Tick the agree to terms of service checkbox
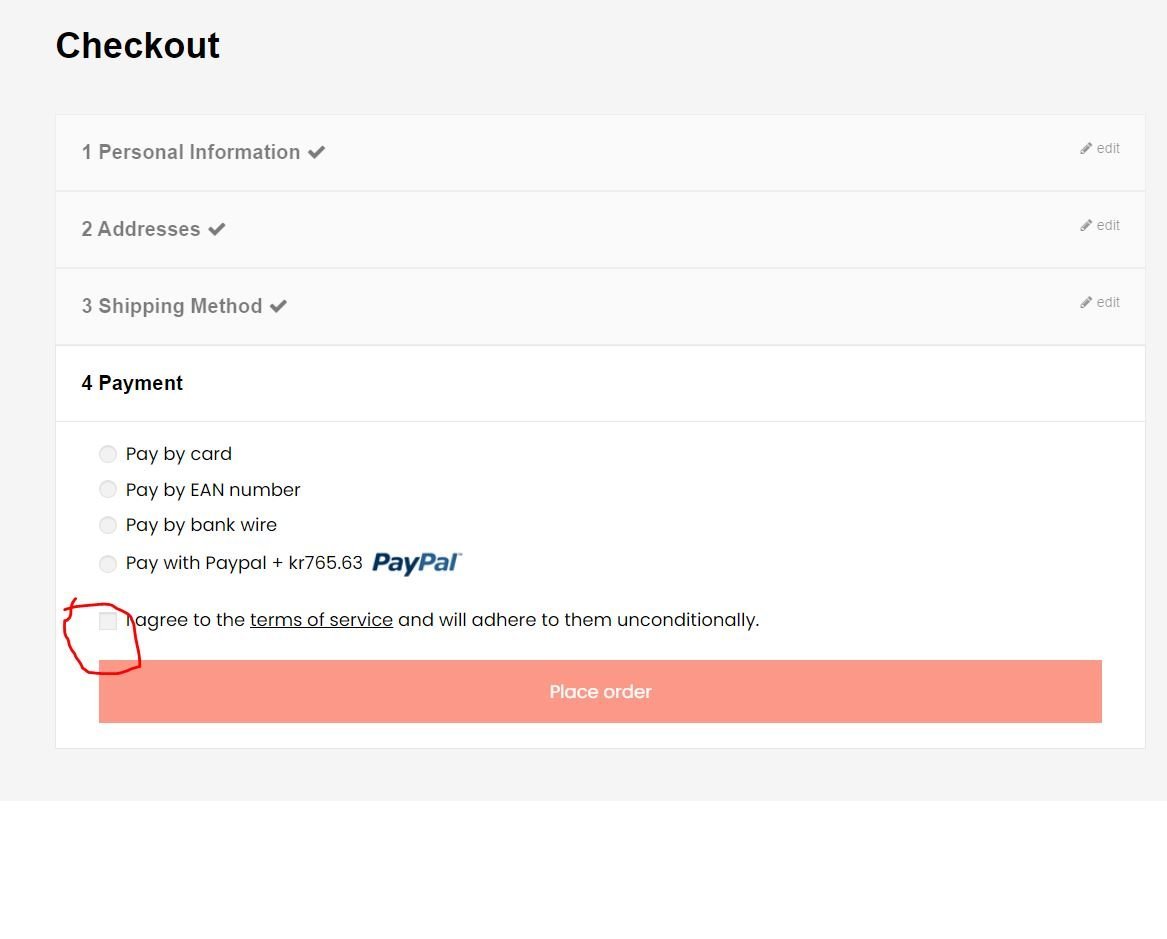Screen dimensions: 1167x939 tap(108, 621)
